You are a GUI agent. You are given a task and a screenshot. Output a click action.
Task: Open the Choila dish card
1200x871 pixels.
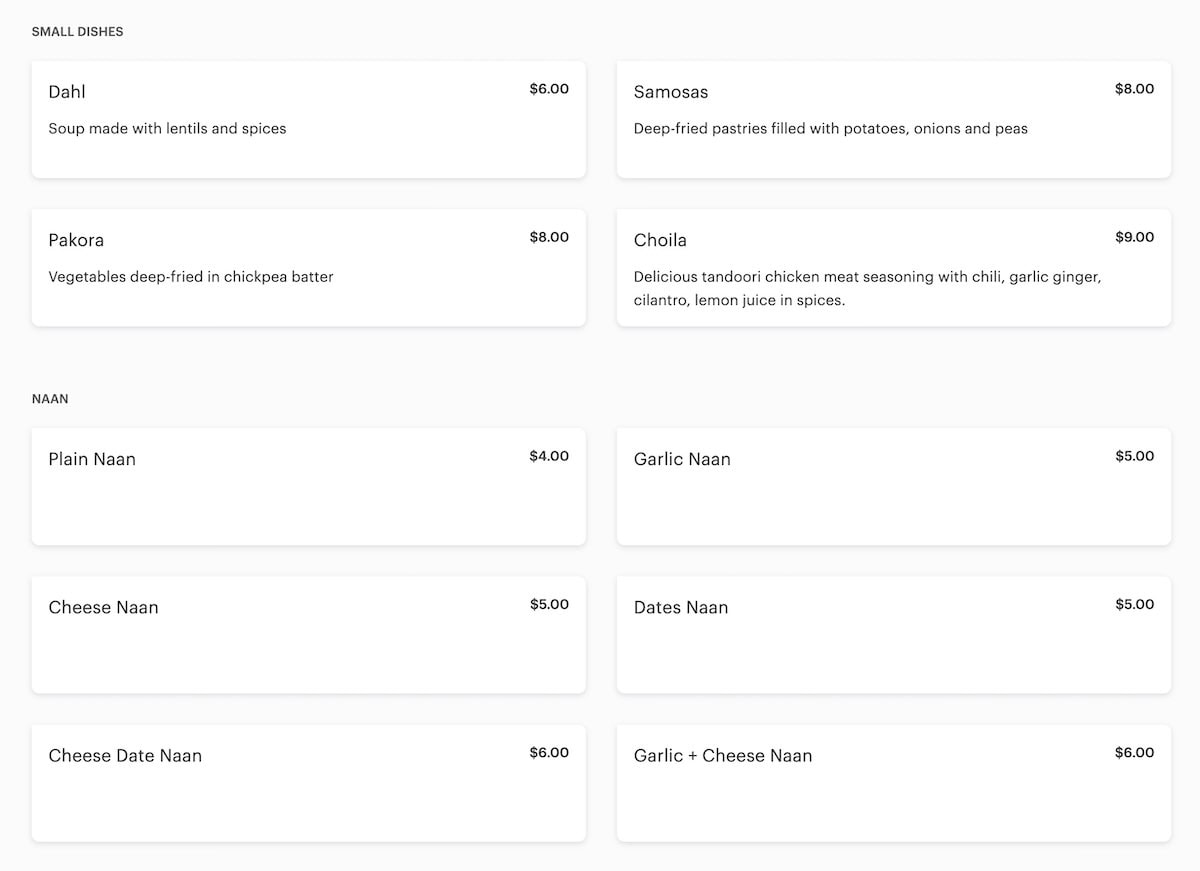point(893,267)
